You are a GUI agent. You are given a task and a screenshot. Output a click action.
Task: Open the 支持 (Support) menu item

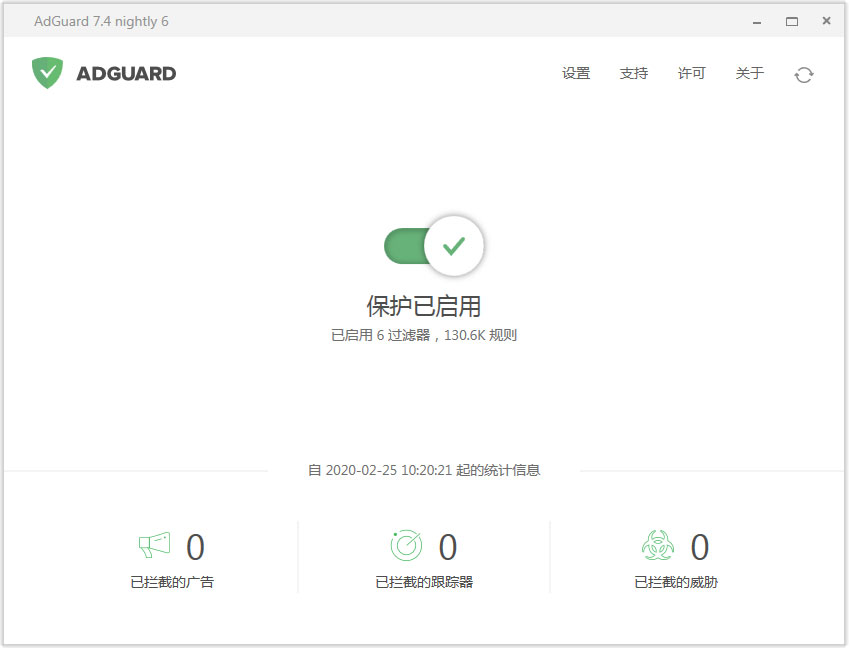[633, 73]
